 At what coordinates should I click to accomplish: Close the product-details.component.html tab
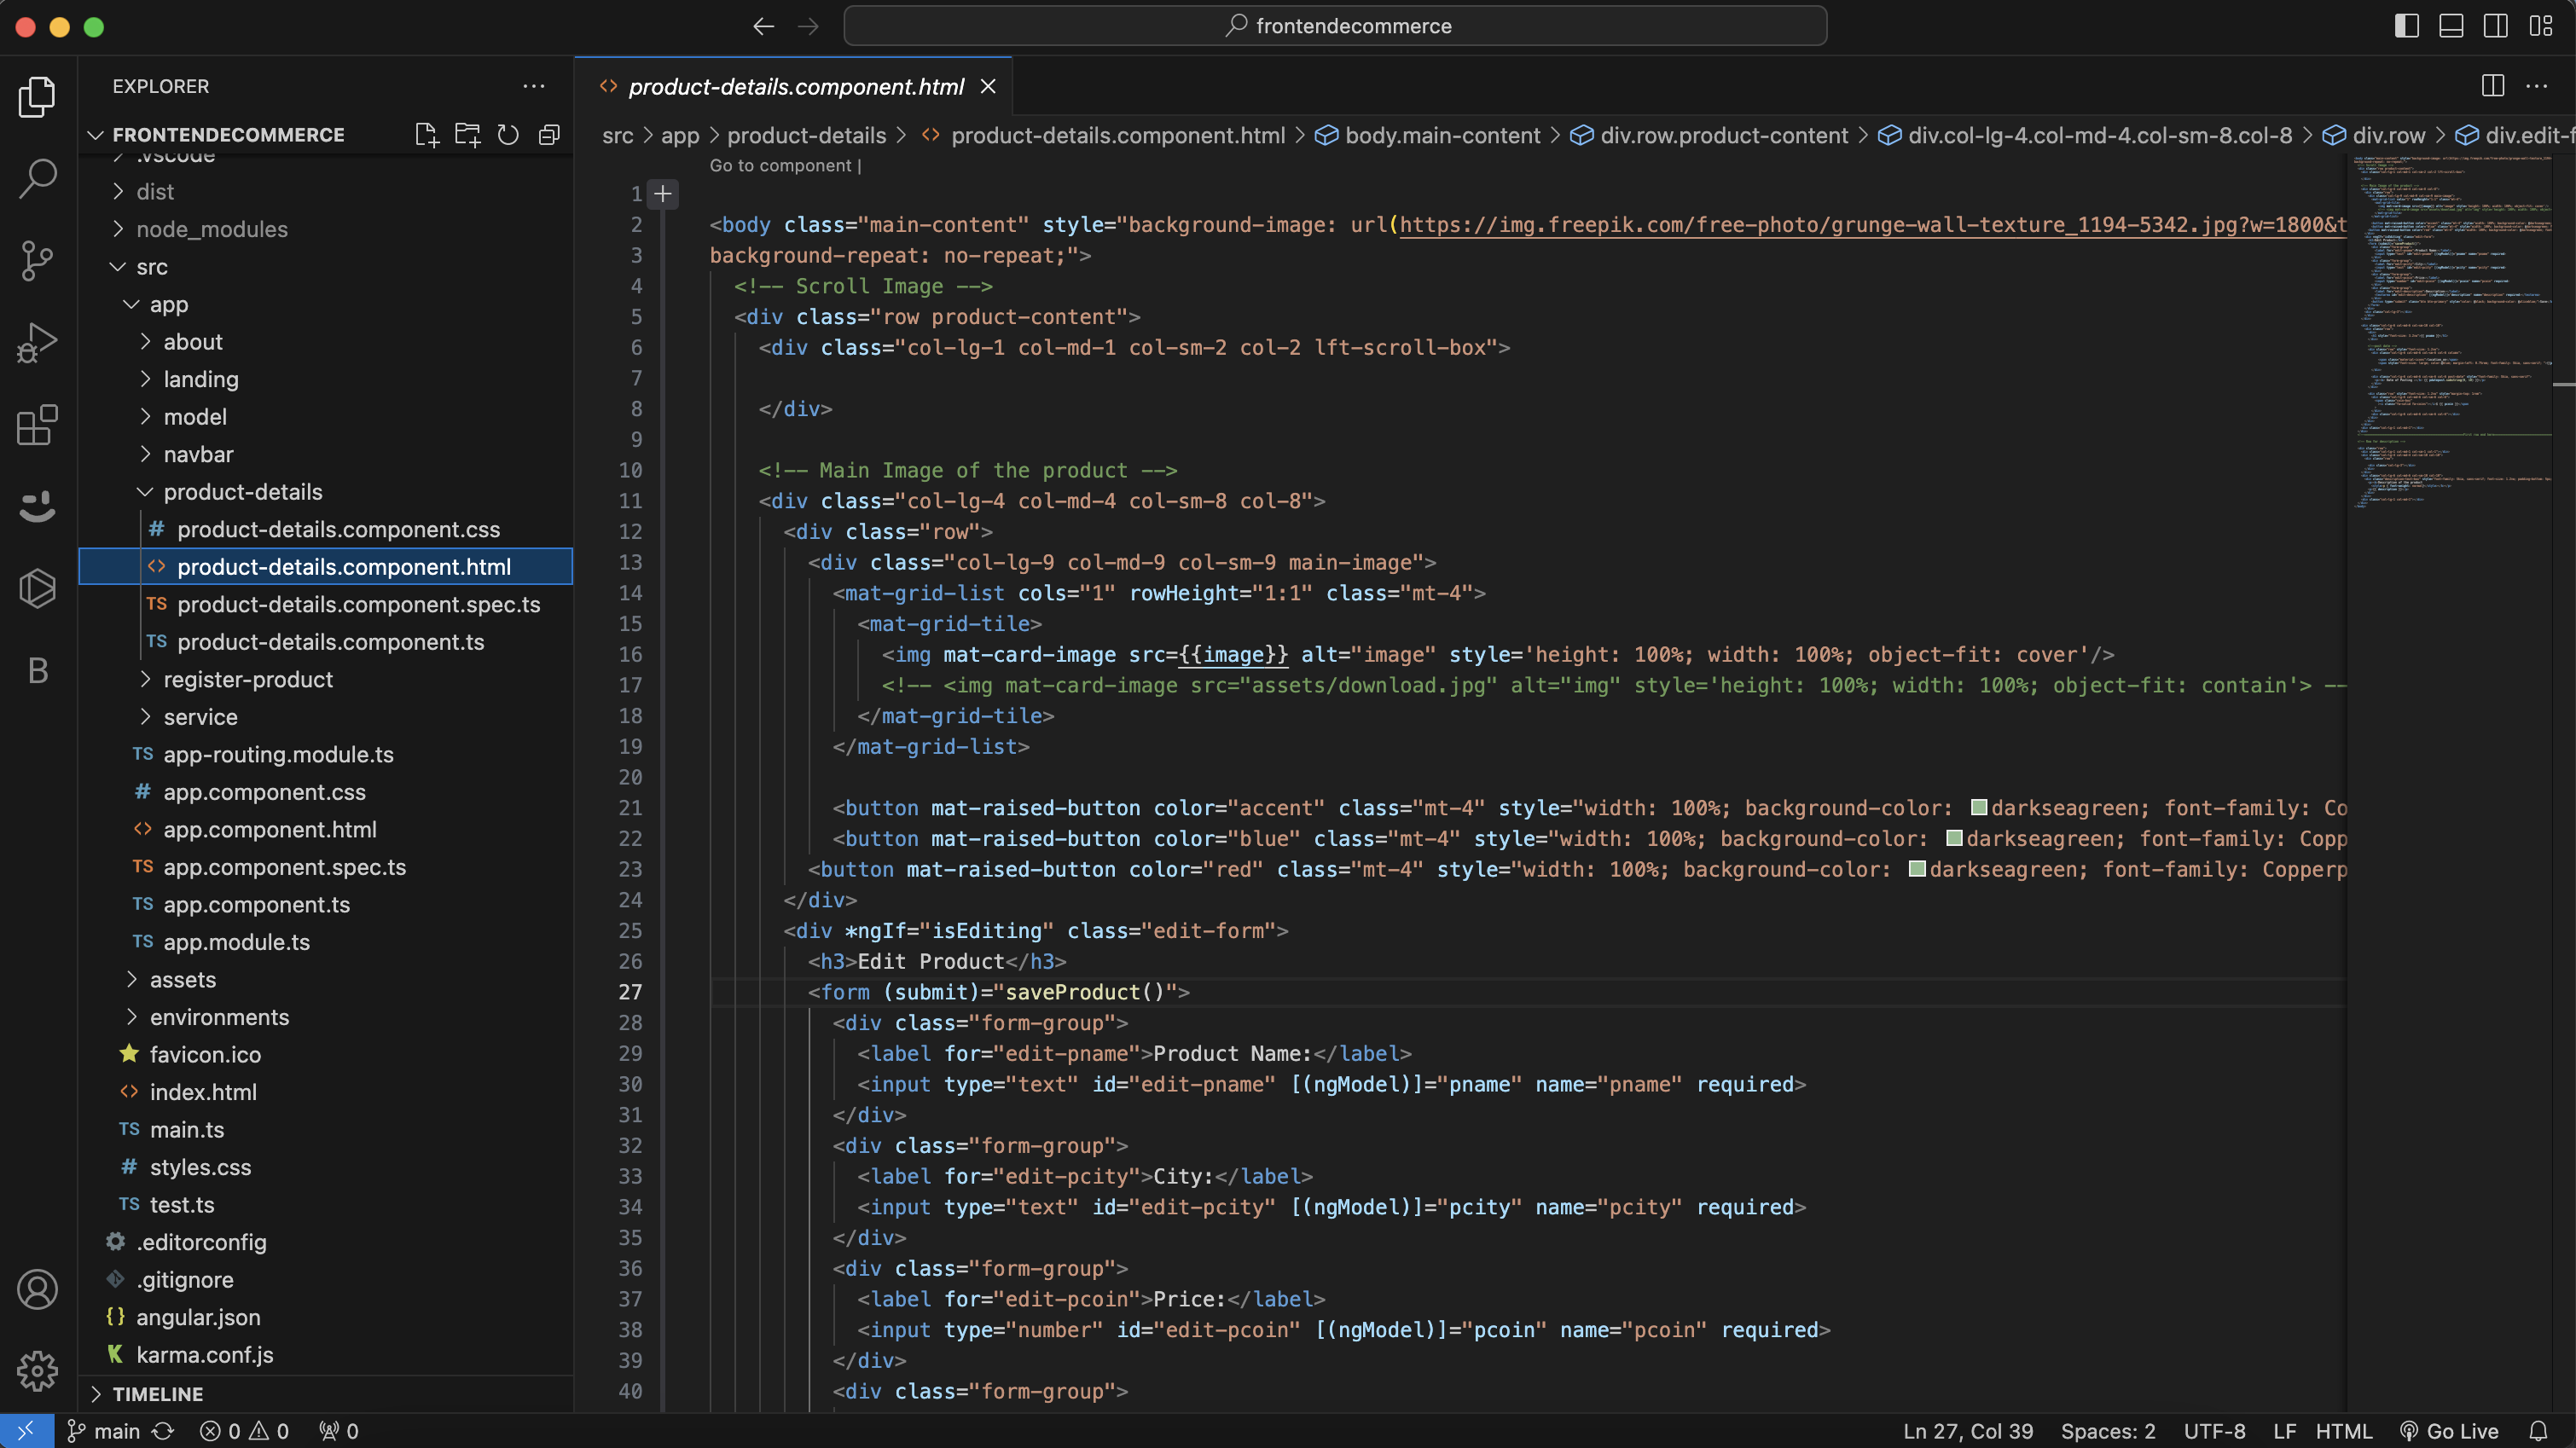click(x=988, y=87)
